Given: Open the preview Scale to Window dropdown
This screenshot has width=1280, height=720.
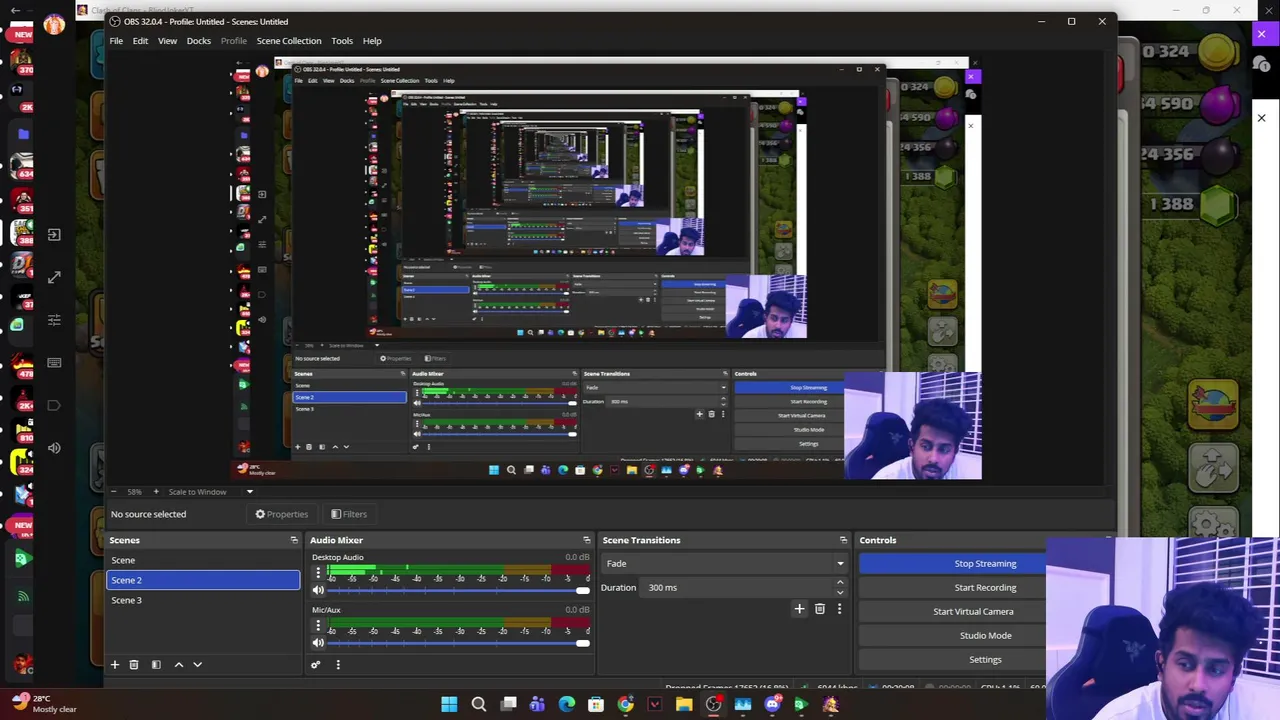Looking at the screenshot, I should click(x=210, y=492).
